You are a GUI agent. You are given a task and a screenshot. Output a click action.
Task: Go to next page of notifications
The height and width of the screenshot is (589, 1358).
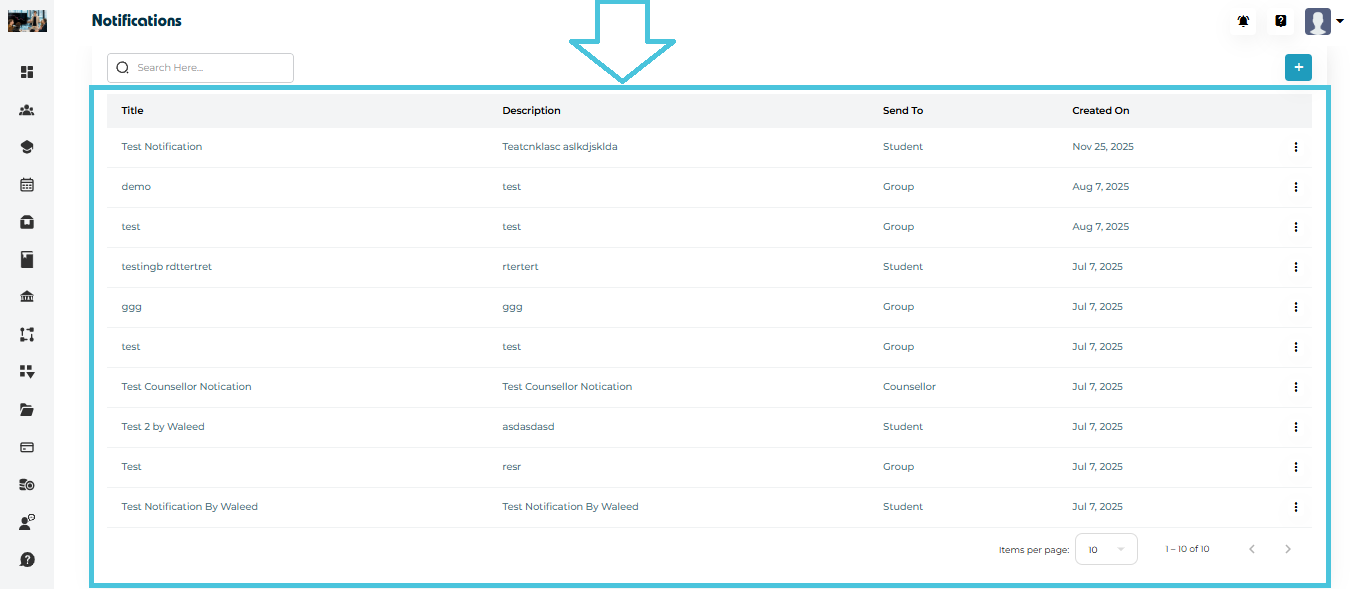pos(1288,549)
